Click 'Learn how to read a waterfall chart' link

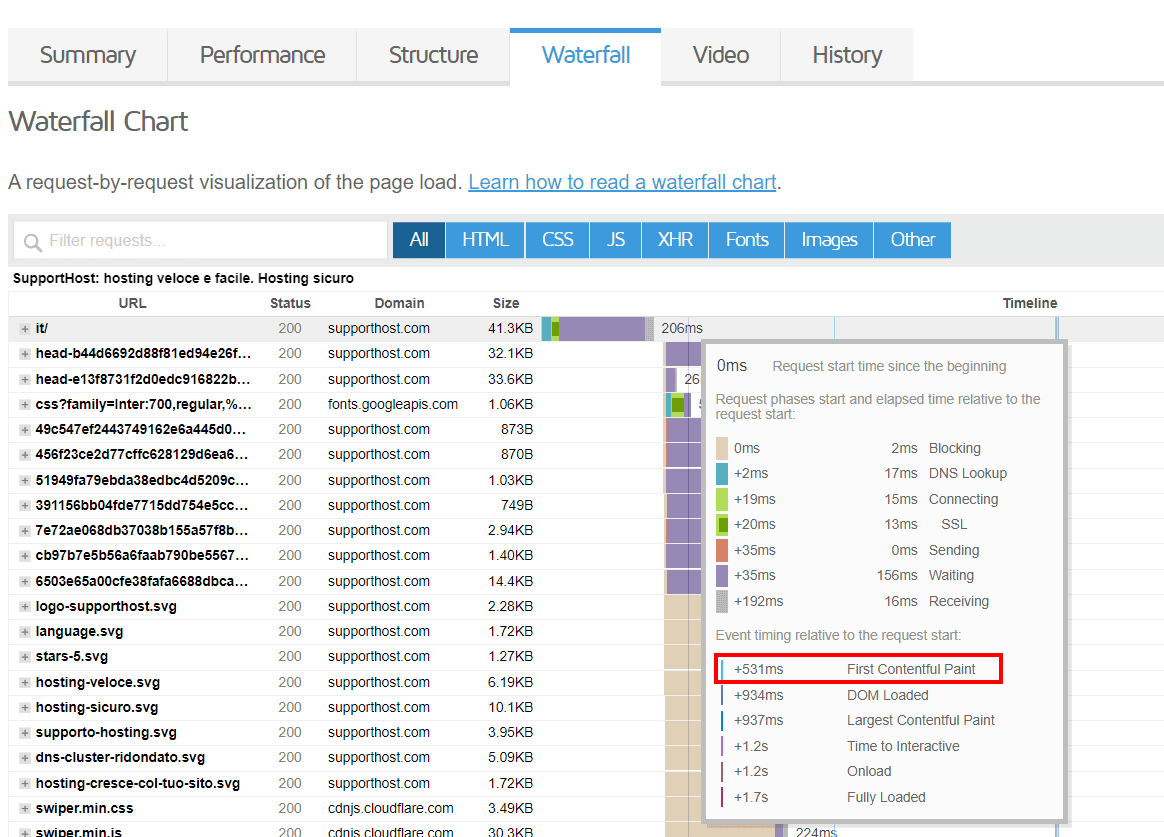coord(622,182)
